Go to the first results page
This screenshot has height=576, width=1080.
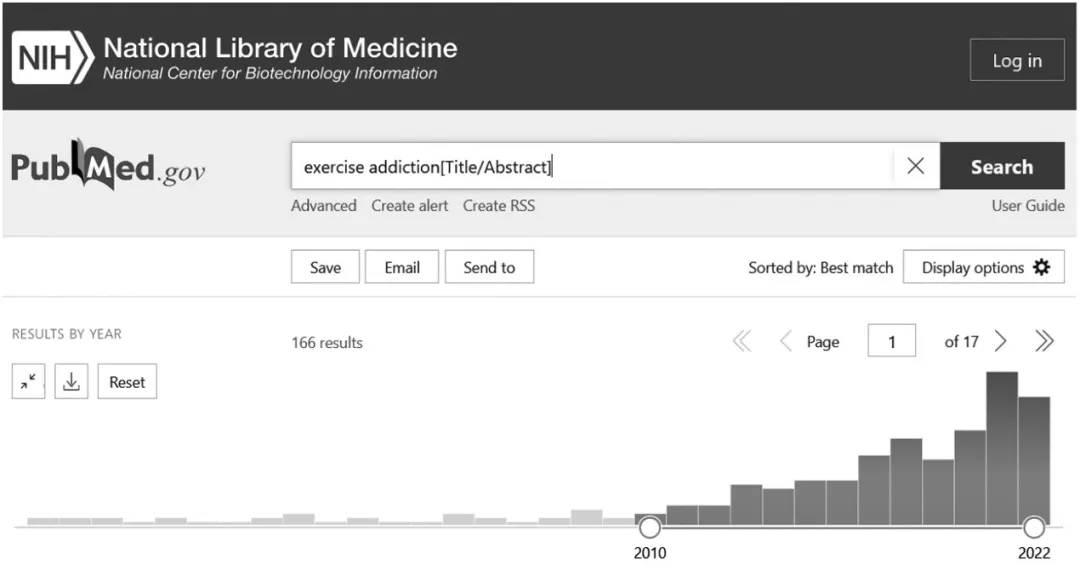tap(742, 342)
